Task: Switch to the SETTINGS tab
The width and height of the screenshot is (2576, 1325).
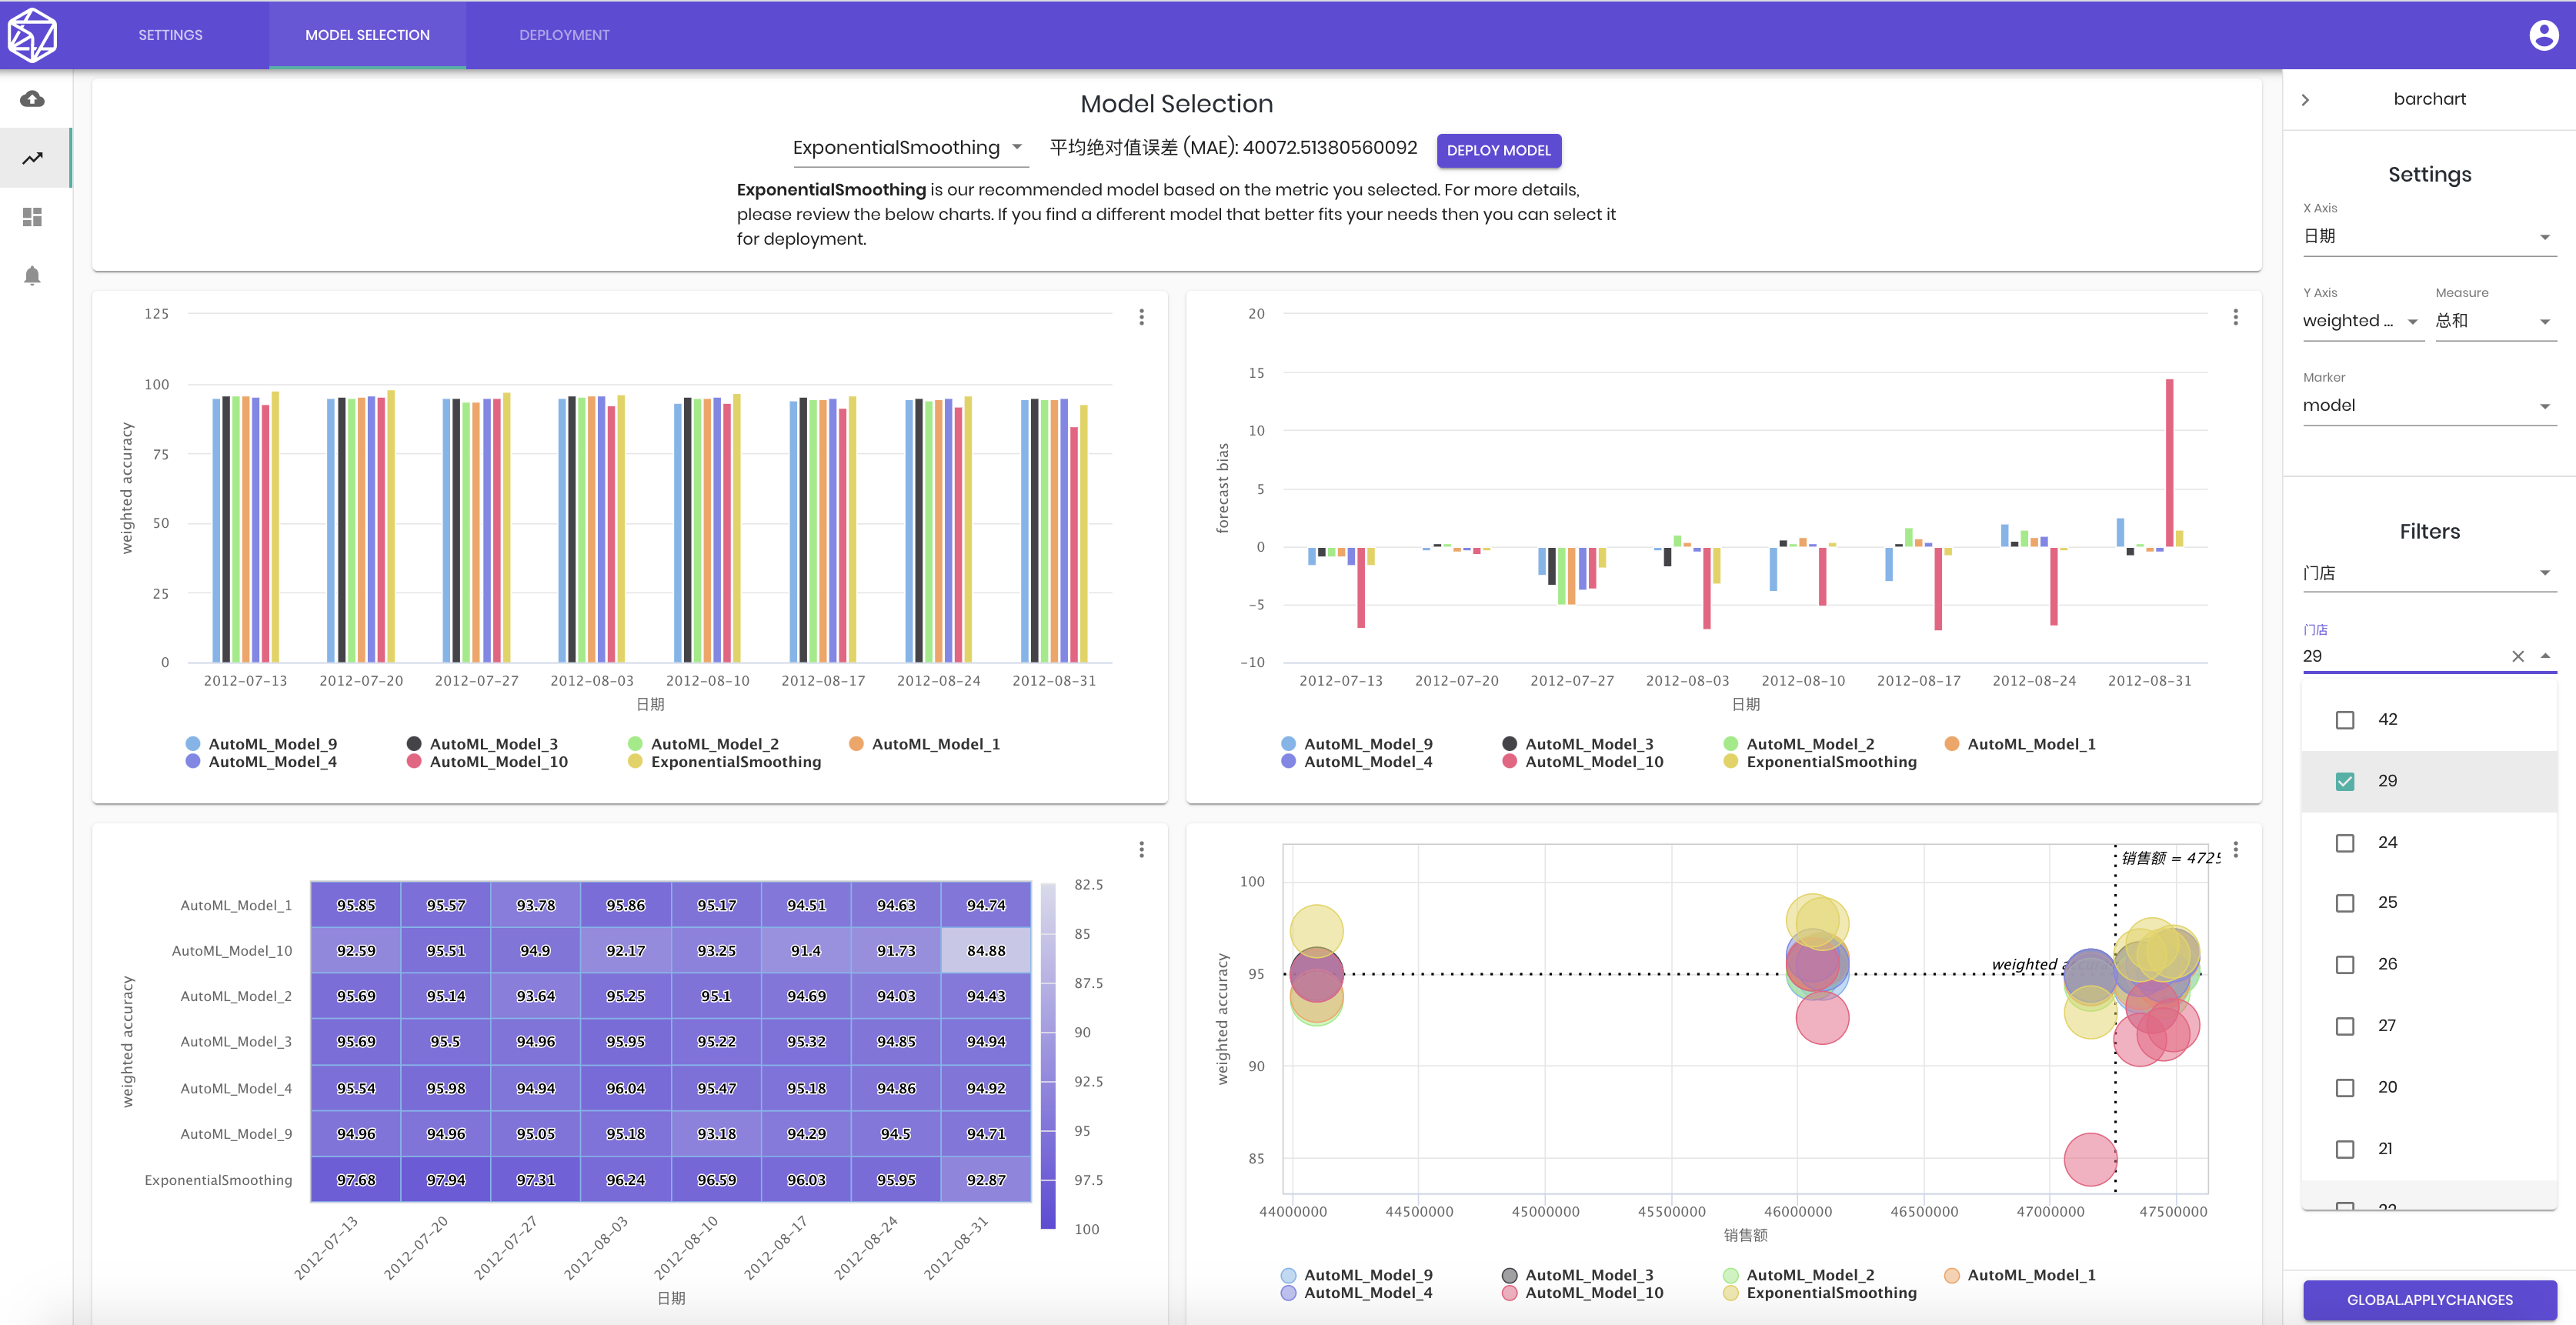Action: coord(170,35)
